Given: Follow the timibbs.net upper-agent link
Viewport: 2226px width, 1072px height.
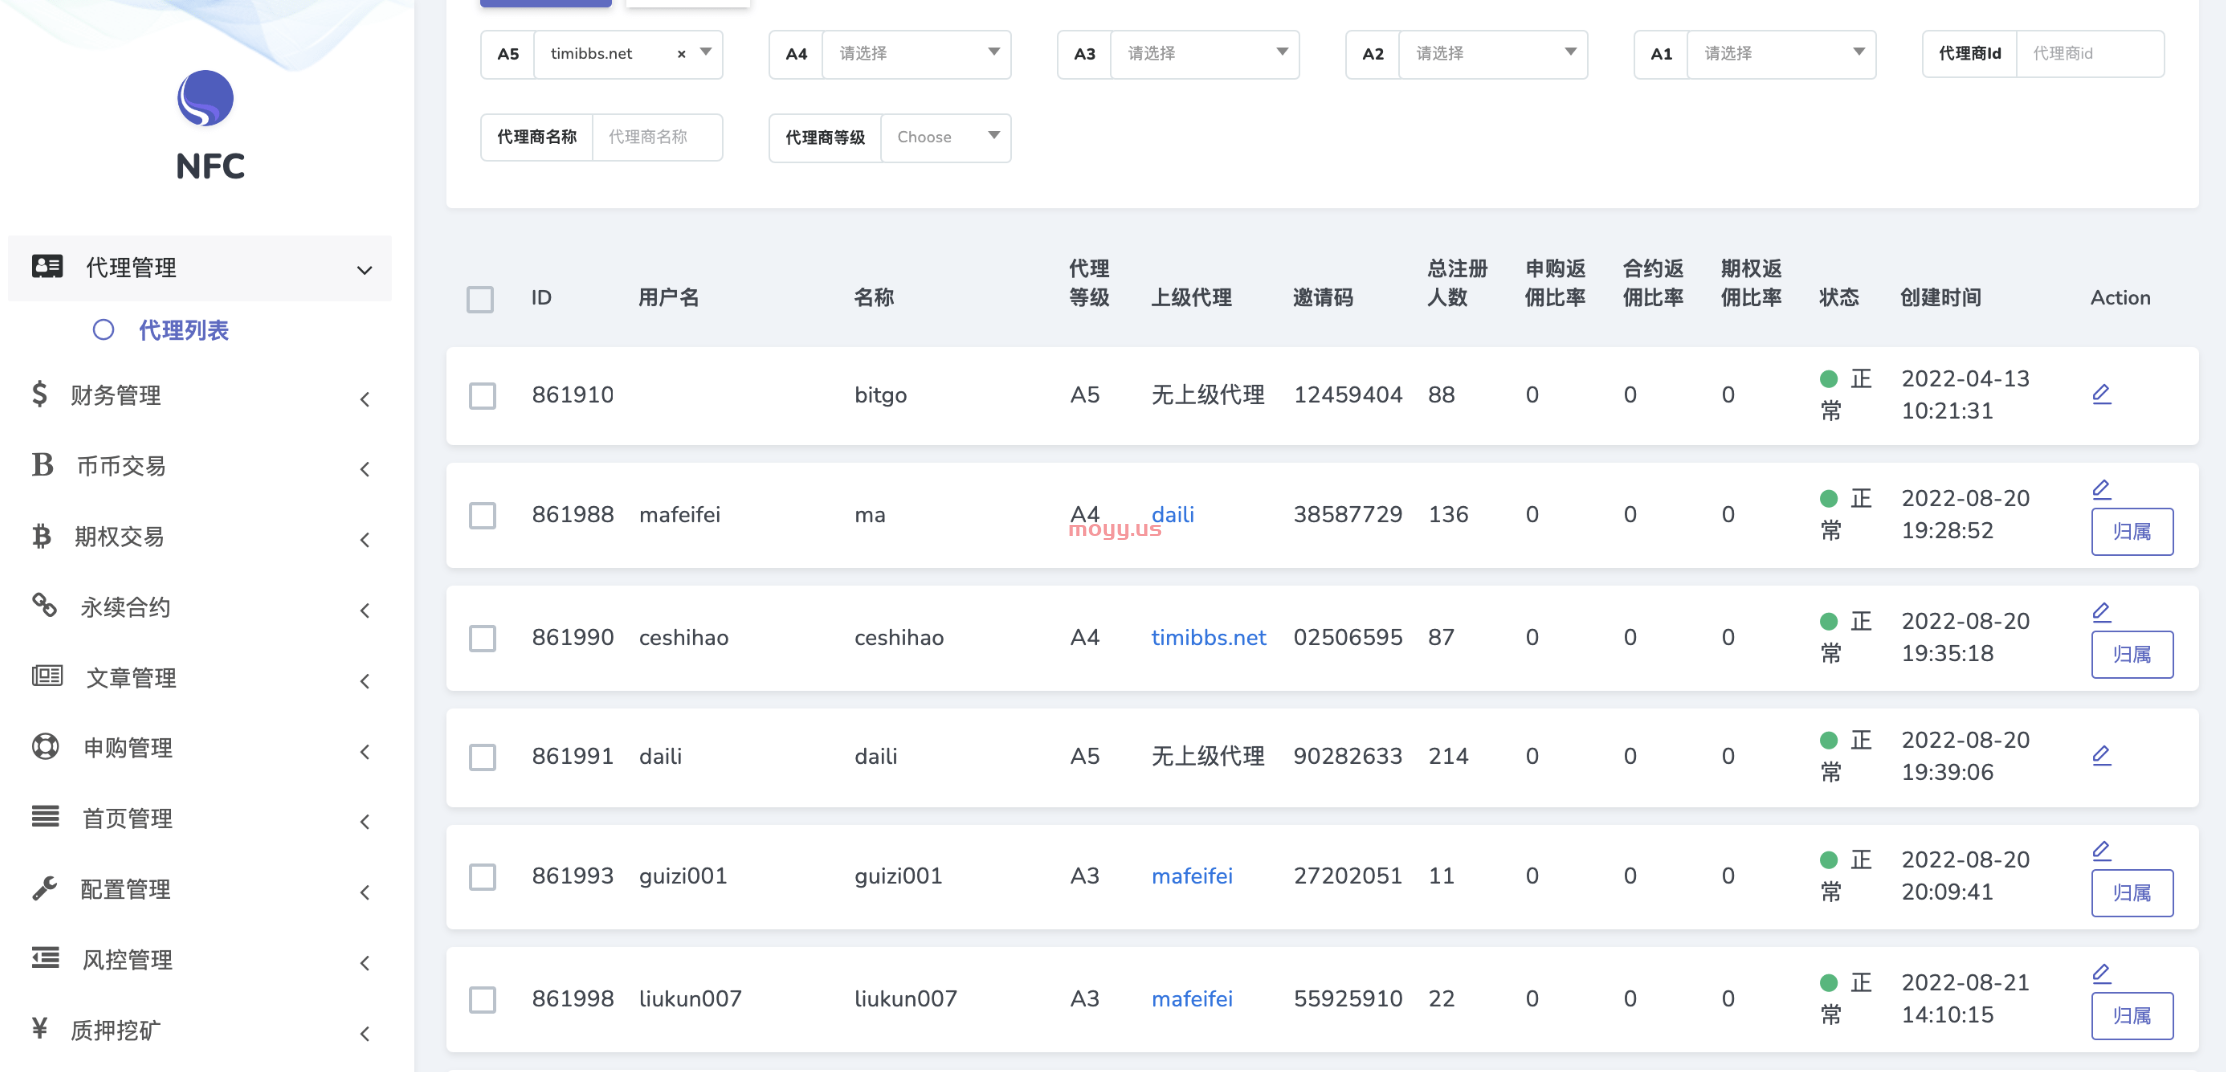Looking at the screenshot, I should (x=1208, y=637).
